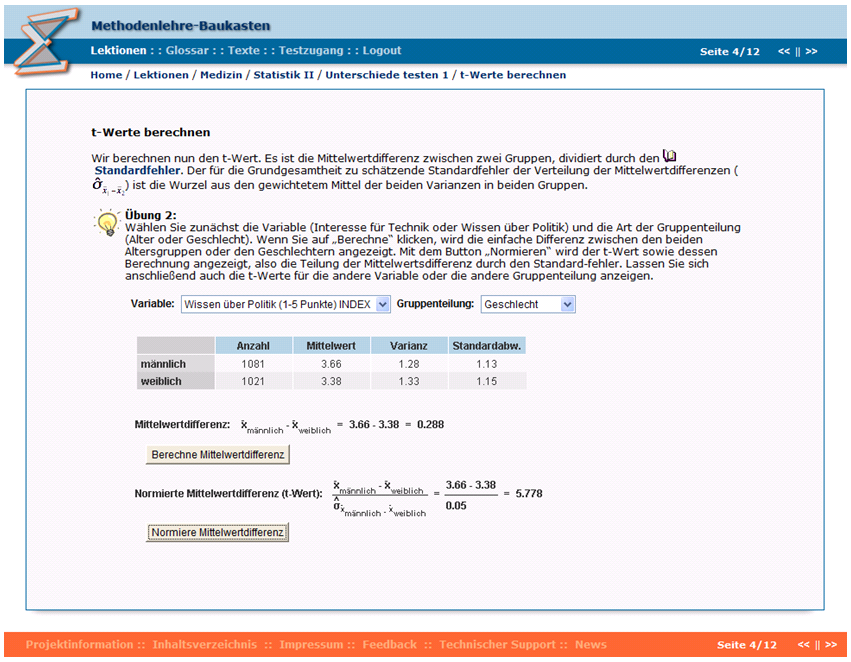
Task: Open the Glossar menu item
Action: (187, 50)
